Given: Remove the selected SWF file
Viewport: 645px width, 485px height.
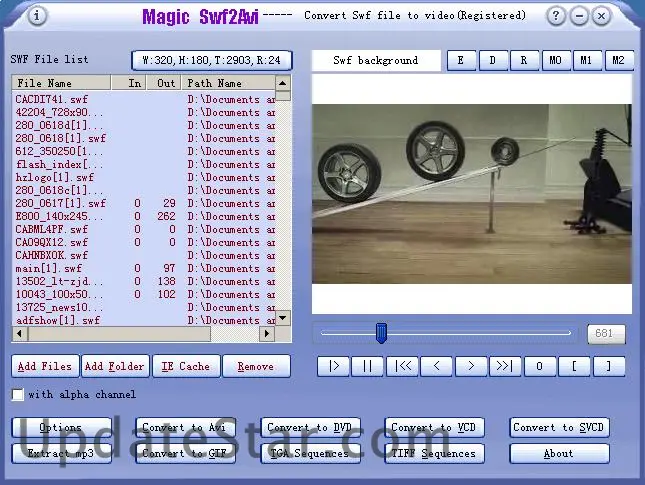Looking at the screenshot, I should pos(256,366).
